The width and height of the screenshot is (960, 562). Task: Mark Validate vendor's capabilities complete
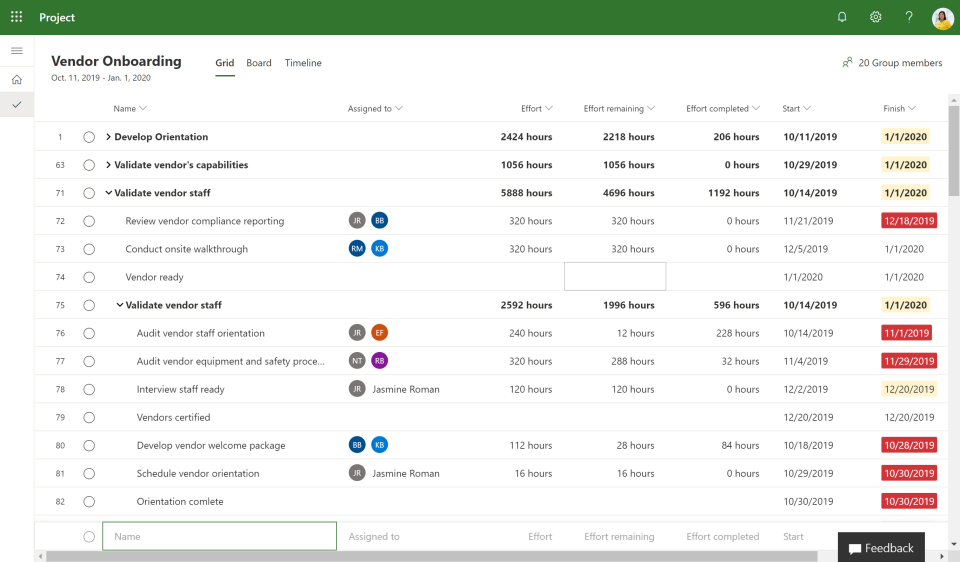[89, 165]
